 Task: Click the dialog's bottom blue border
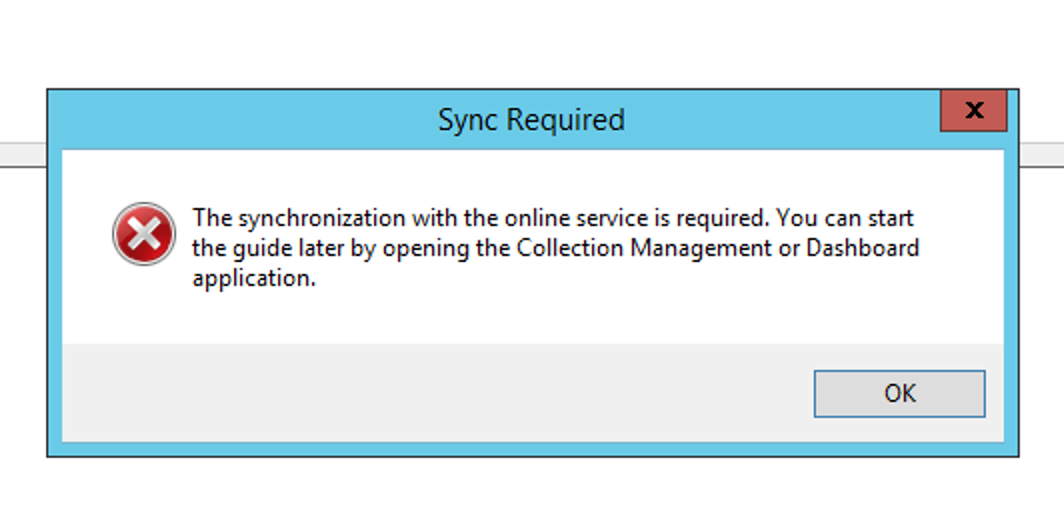[530, 449]
